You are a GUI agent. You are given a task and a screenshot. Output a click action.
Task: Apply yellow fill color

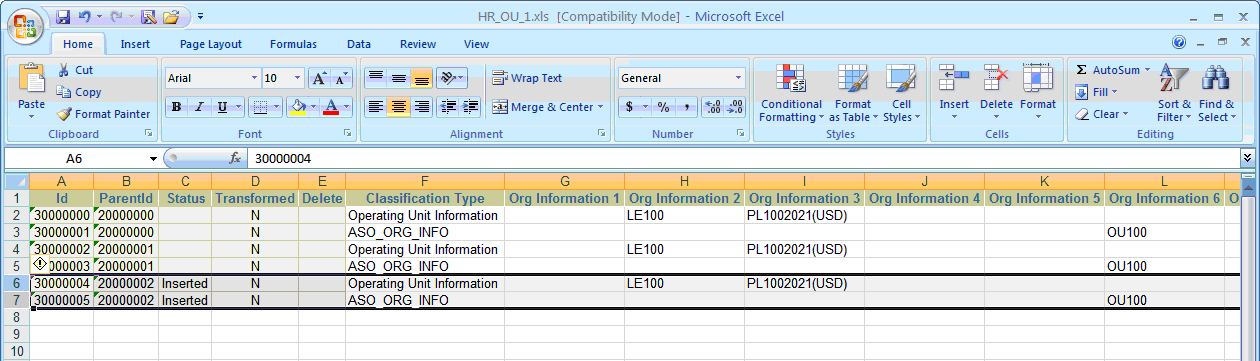tap(297, 107)
